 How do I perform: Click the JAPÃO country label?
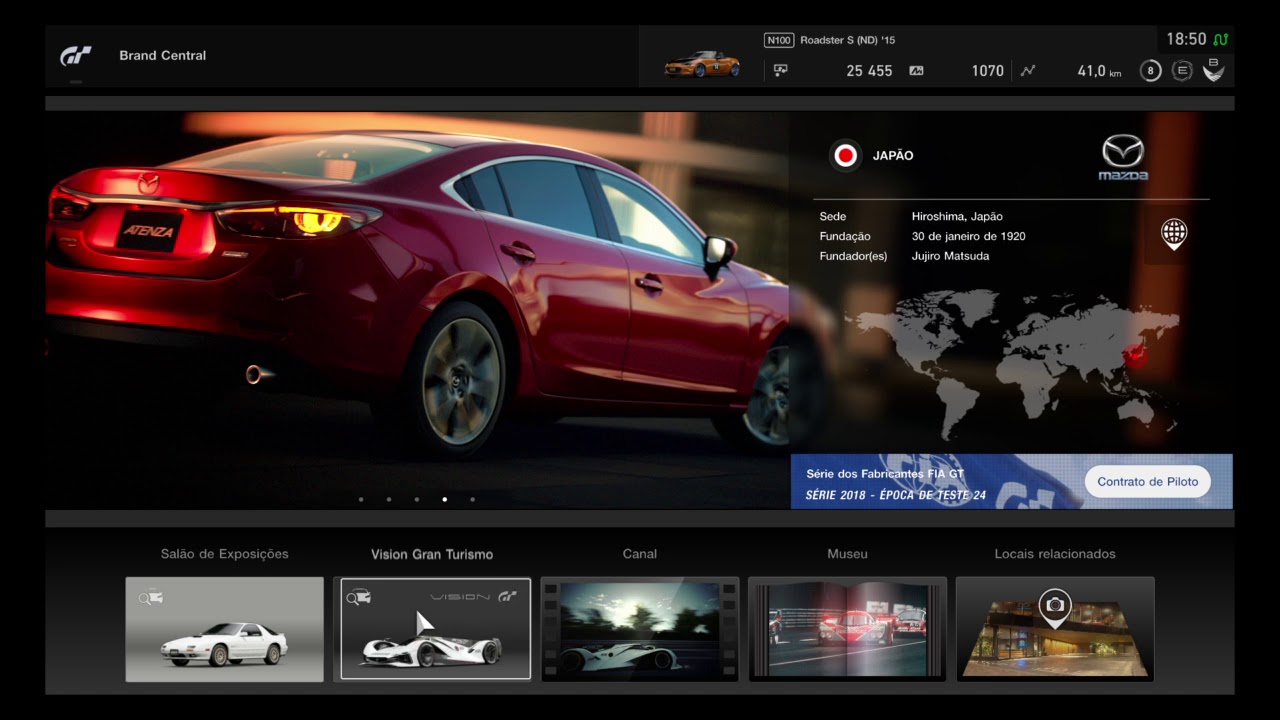click(x=893, y=156)
